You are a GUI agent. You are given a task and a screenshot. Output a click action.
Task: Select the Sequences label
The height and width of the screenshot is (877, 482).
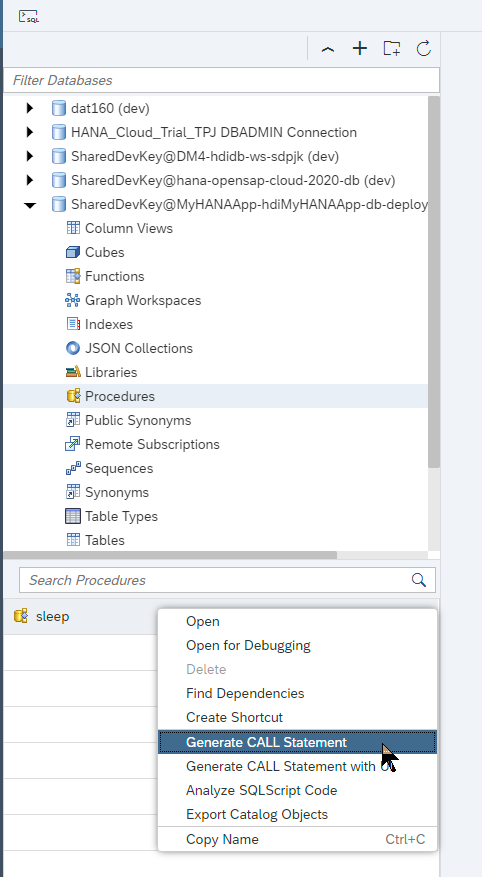coord(119,469)
